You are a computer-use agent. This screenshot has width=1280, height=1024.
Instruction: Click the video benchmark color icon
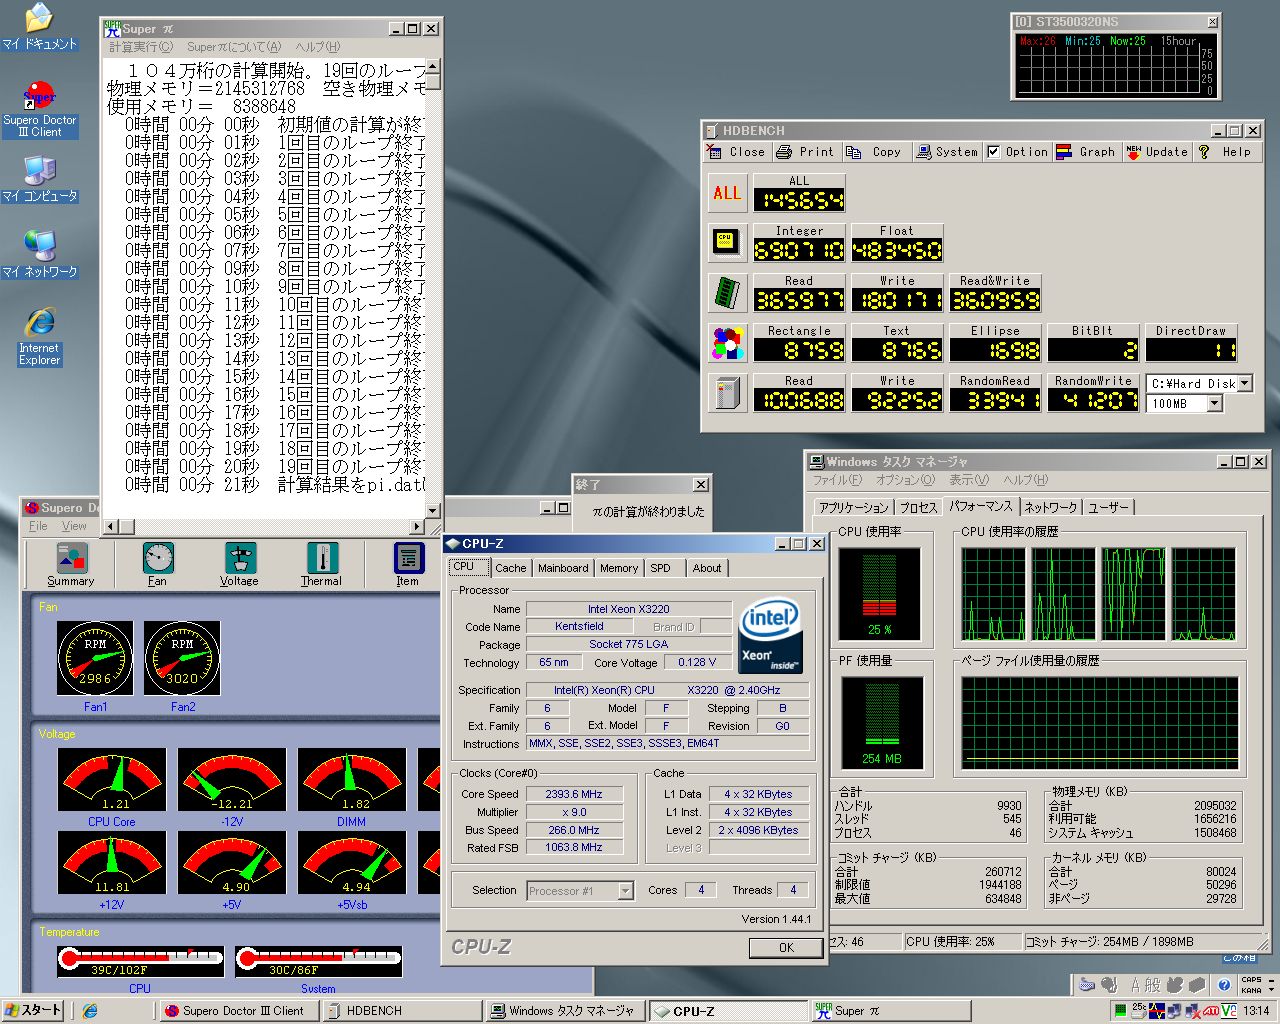click(727, 343)
